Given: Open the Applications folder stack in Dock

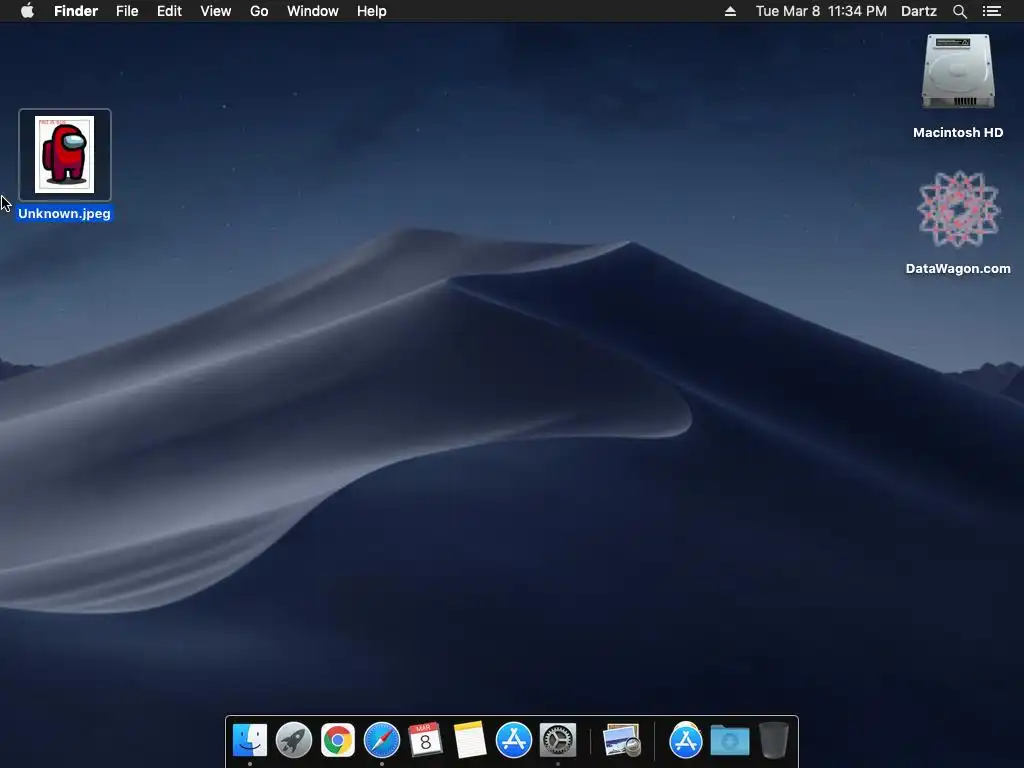Looking at the screenshot, I should 686,741.
